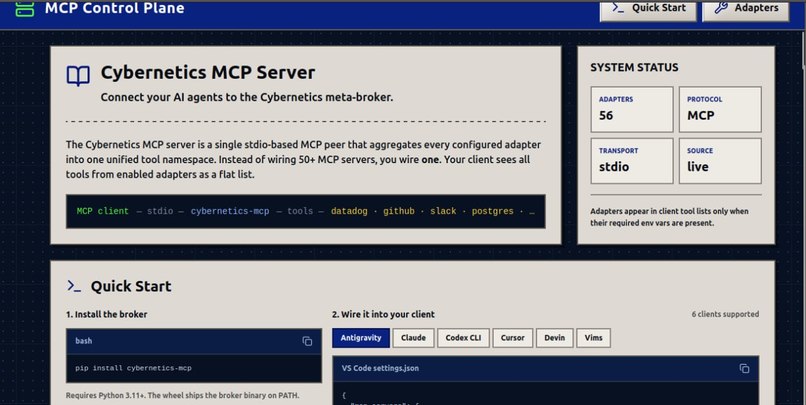Click the MCP Control Plane server logo icon
806x405 pixels.
point(25,8)
